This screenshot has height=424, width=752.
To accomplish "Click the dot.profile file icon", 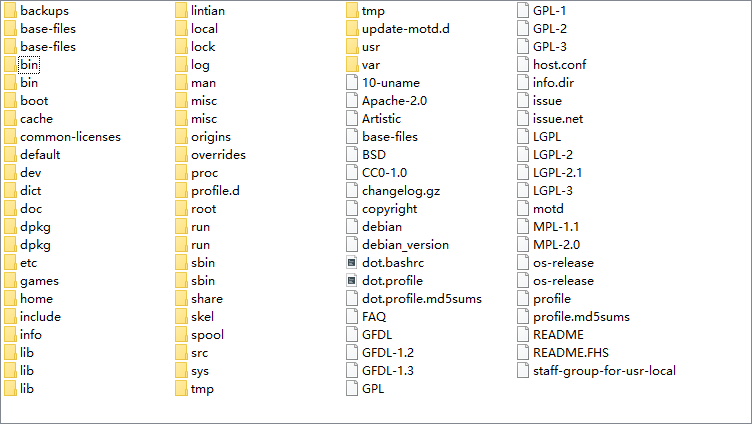I will (x=352, y=281).
